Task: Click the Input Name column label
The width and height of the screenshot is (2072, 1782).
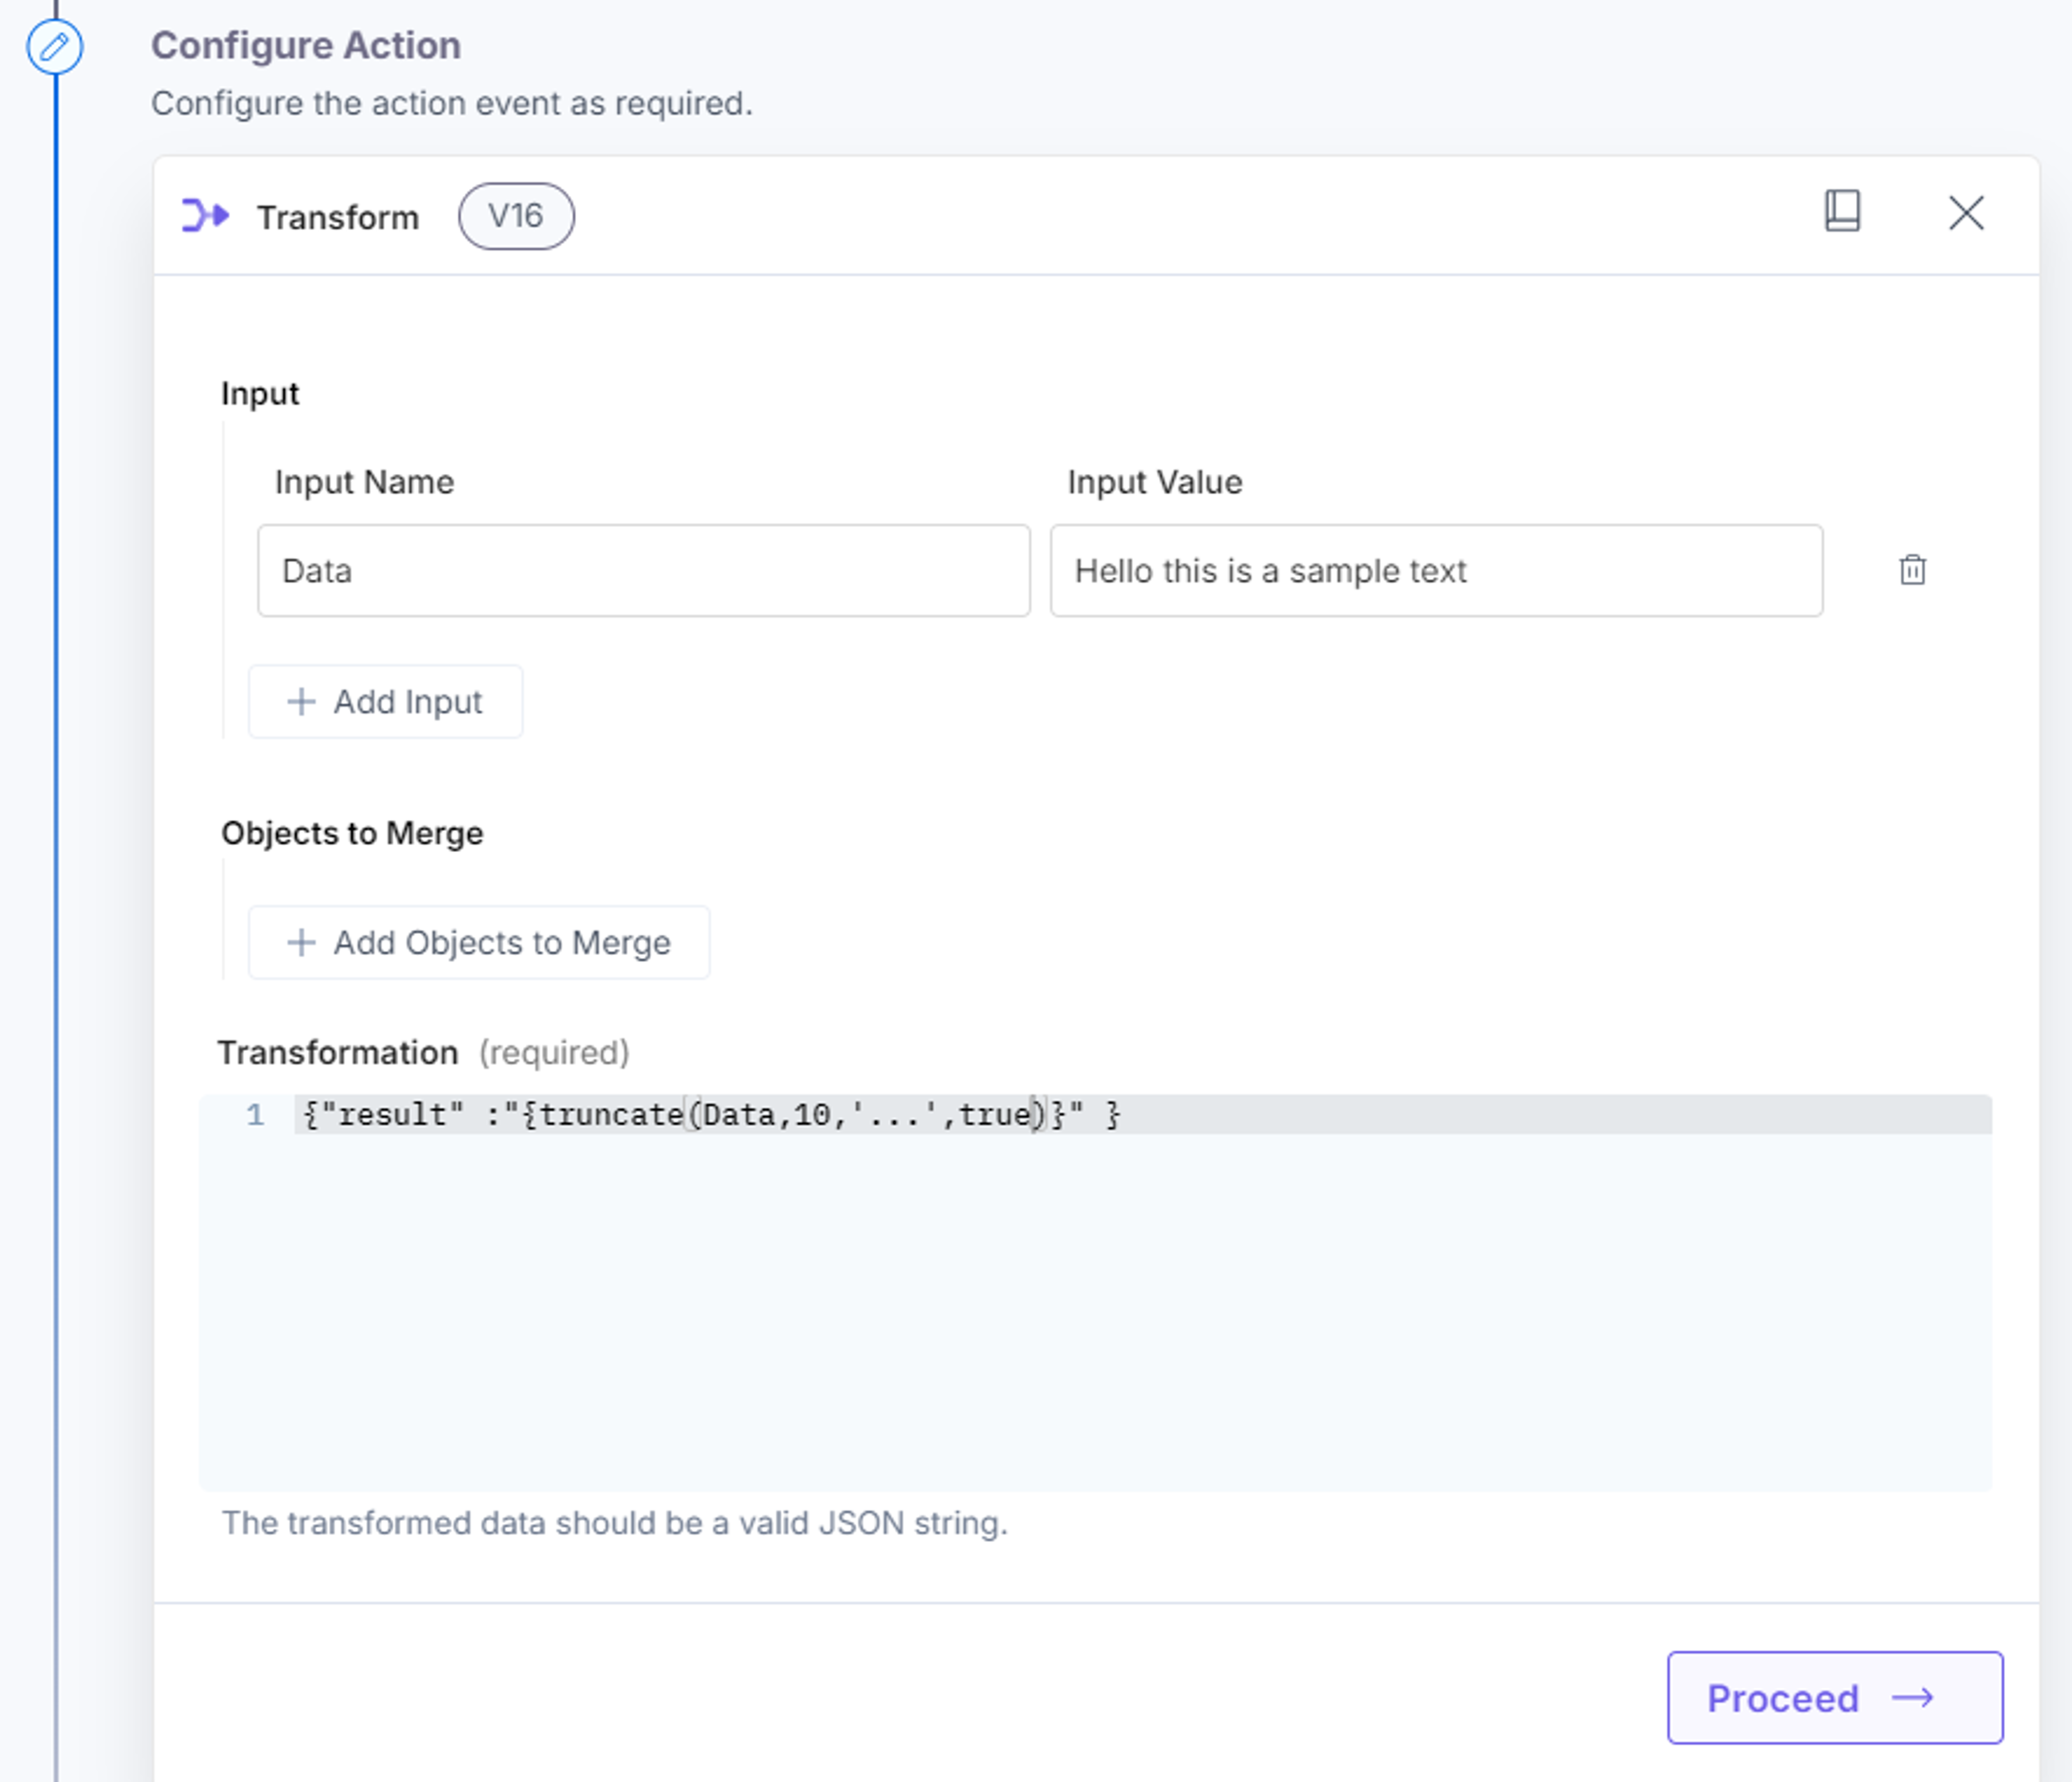Action: (x=364, y=483)
